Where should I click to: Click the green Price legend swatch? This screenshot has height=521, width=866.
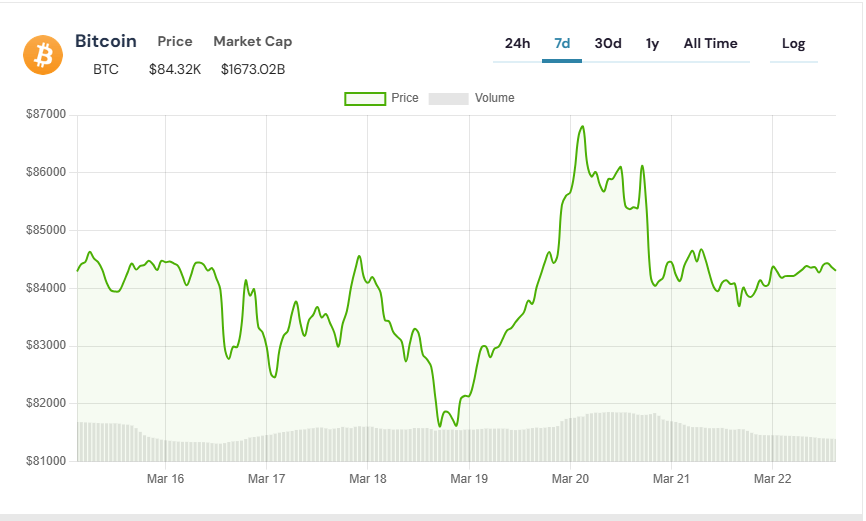tap(365, 99)
